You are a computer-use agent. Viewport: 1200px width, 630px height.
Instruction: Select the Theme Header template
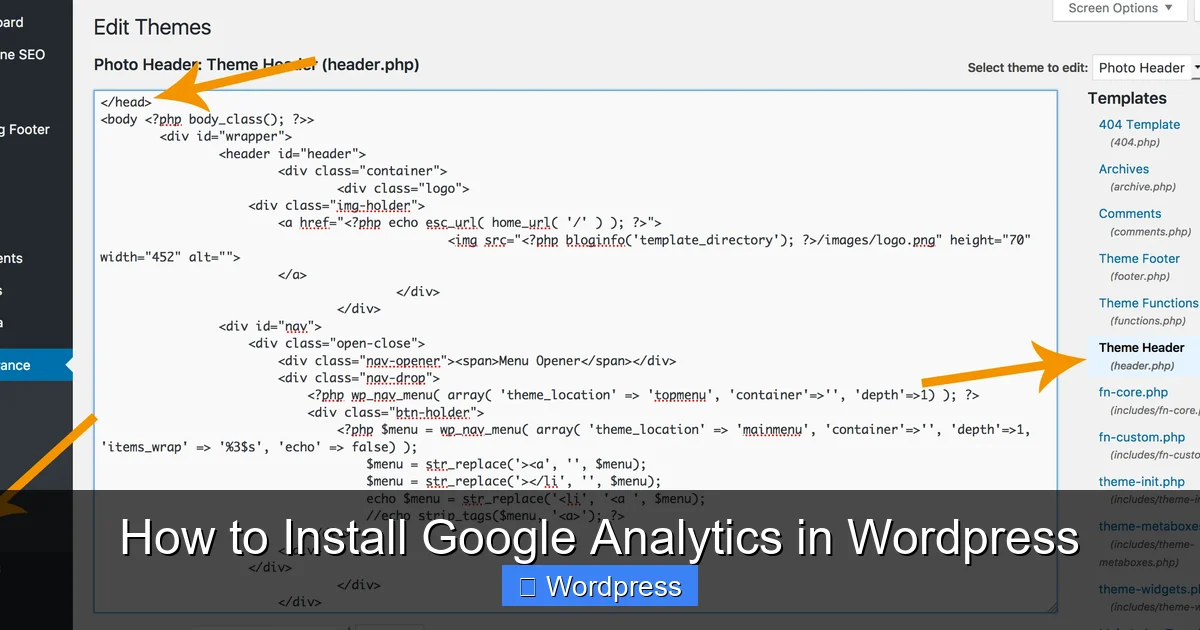click(x=1141, y=347)
